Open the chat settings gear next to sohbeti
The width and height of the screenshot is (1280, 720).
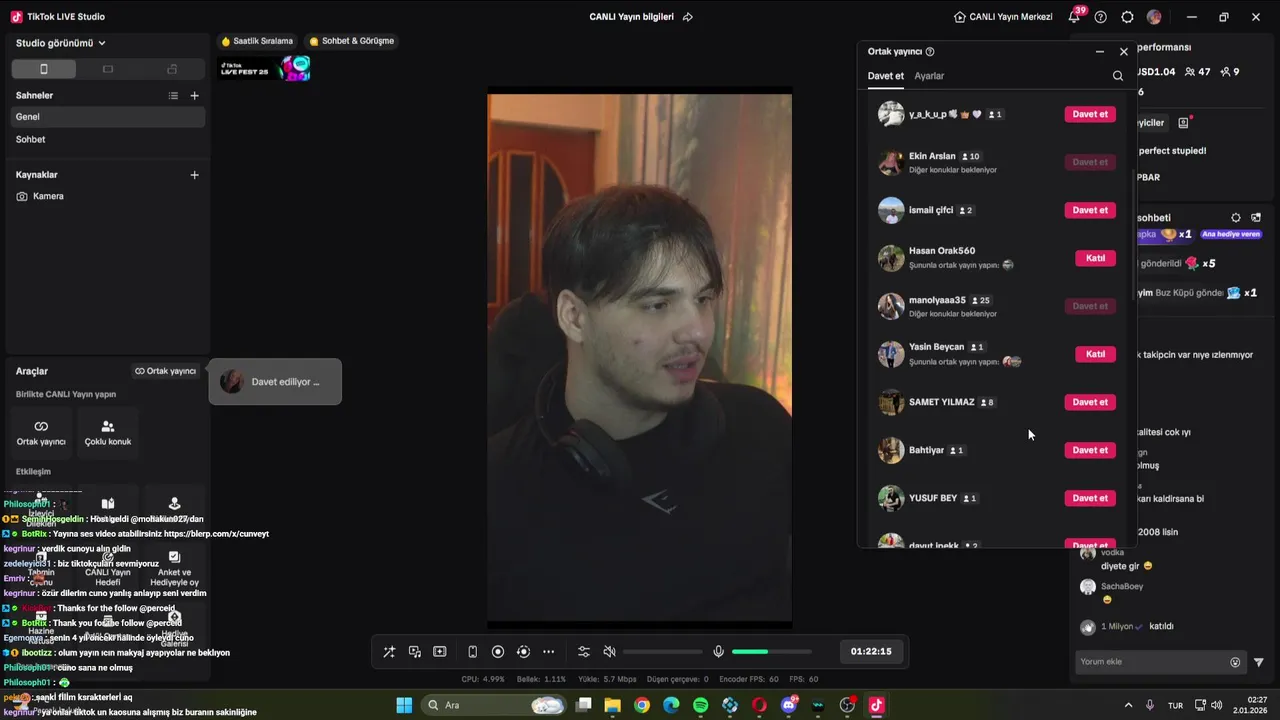coord(1236,217)
